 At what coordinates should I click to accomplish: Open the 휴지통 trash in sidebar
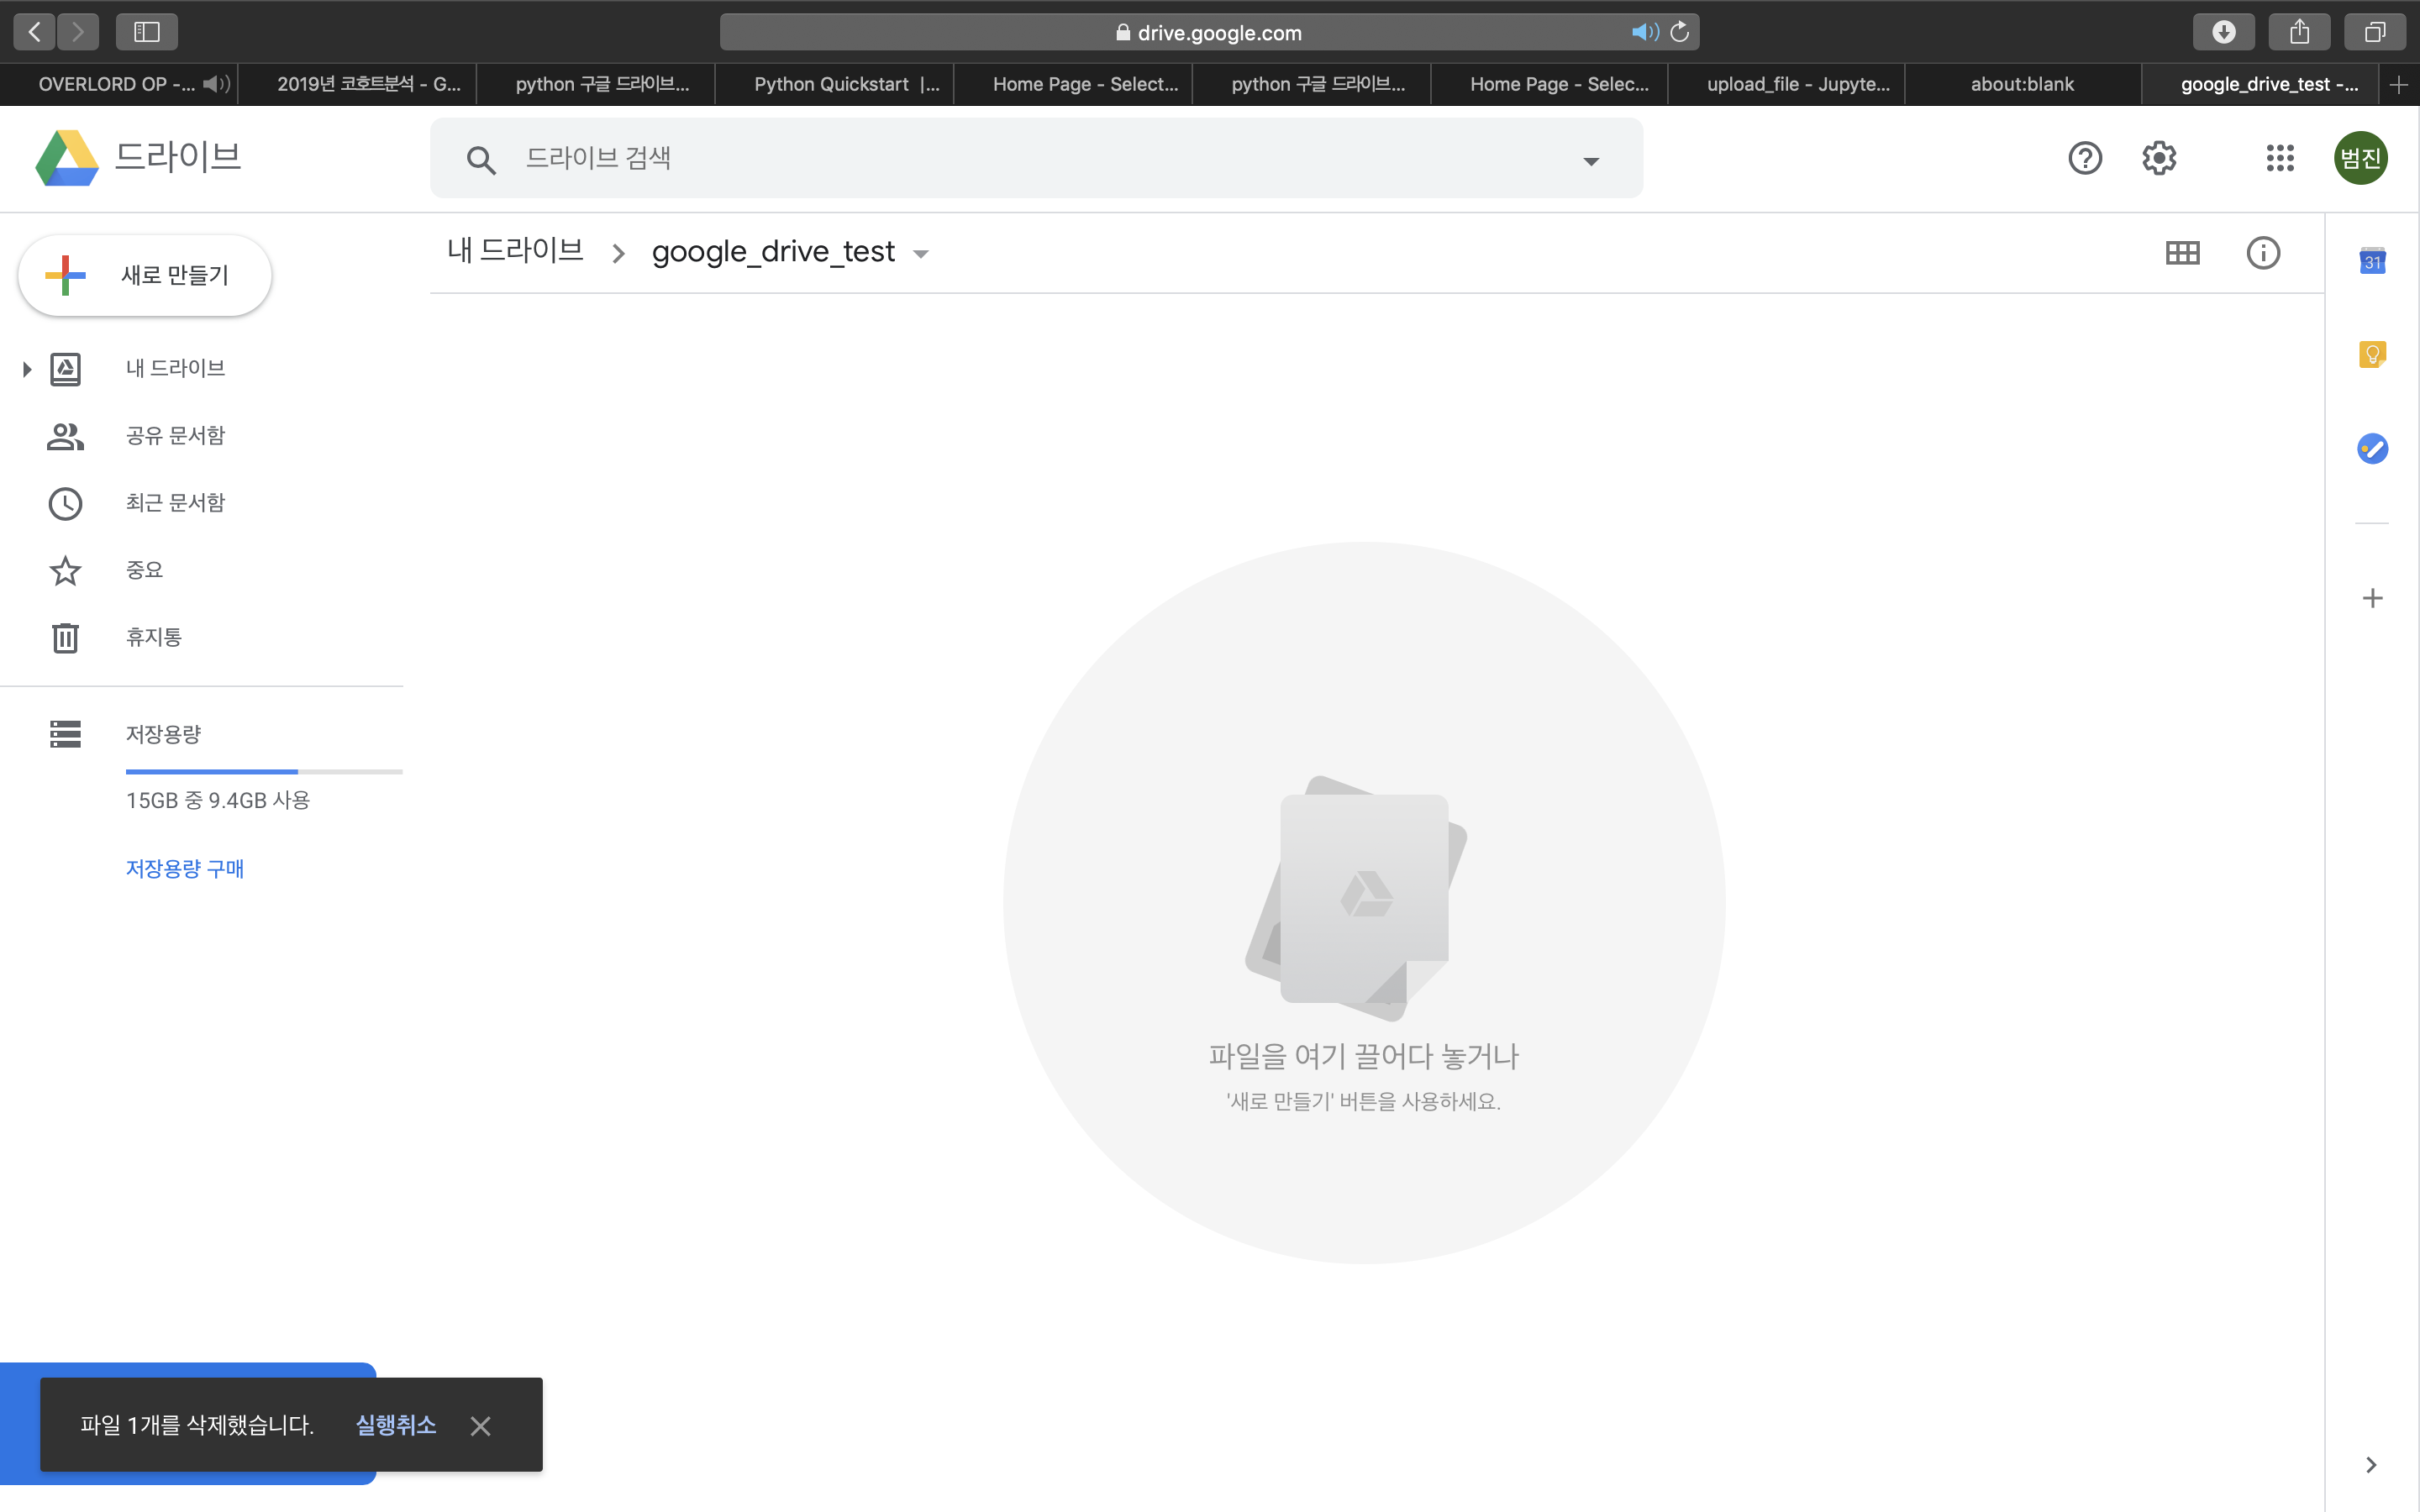(x=153, y=637)
